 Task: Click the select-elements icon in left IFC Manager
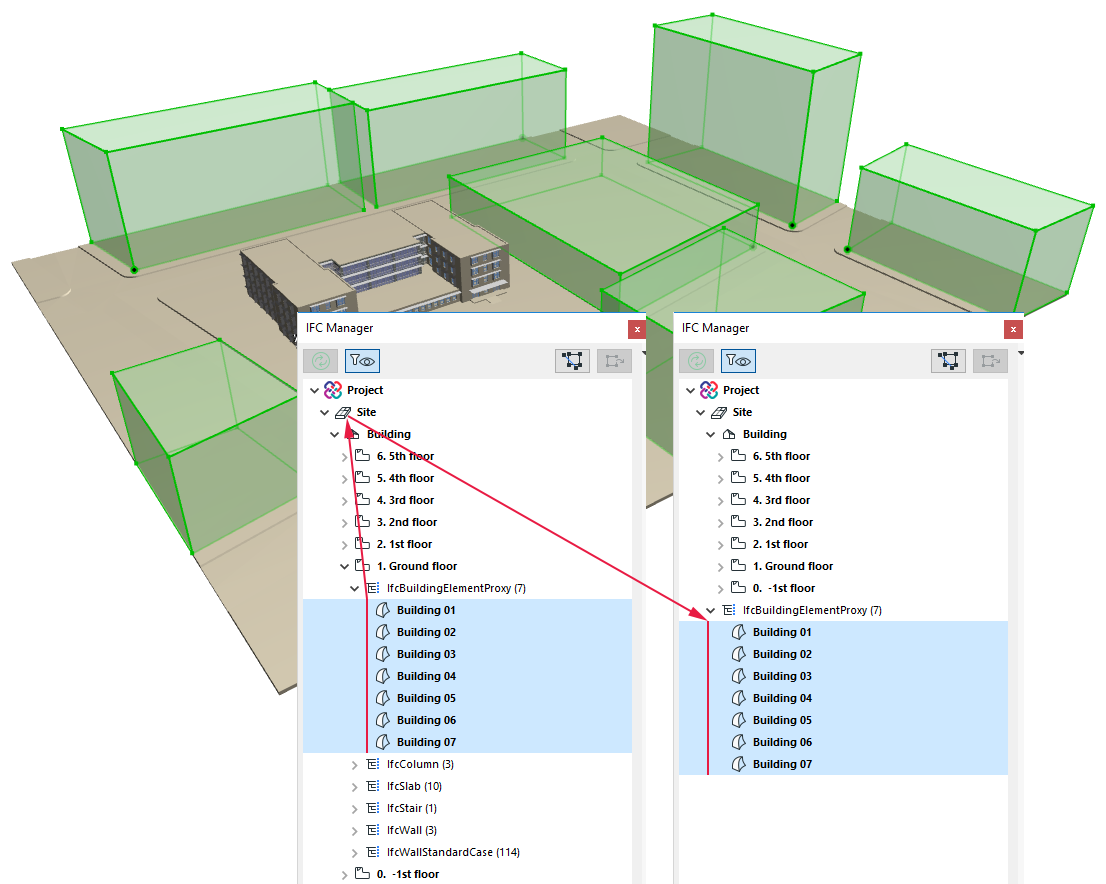pos(572,361)
